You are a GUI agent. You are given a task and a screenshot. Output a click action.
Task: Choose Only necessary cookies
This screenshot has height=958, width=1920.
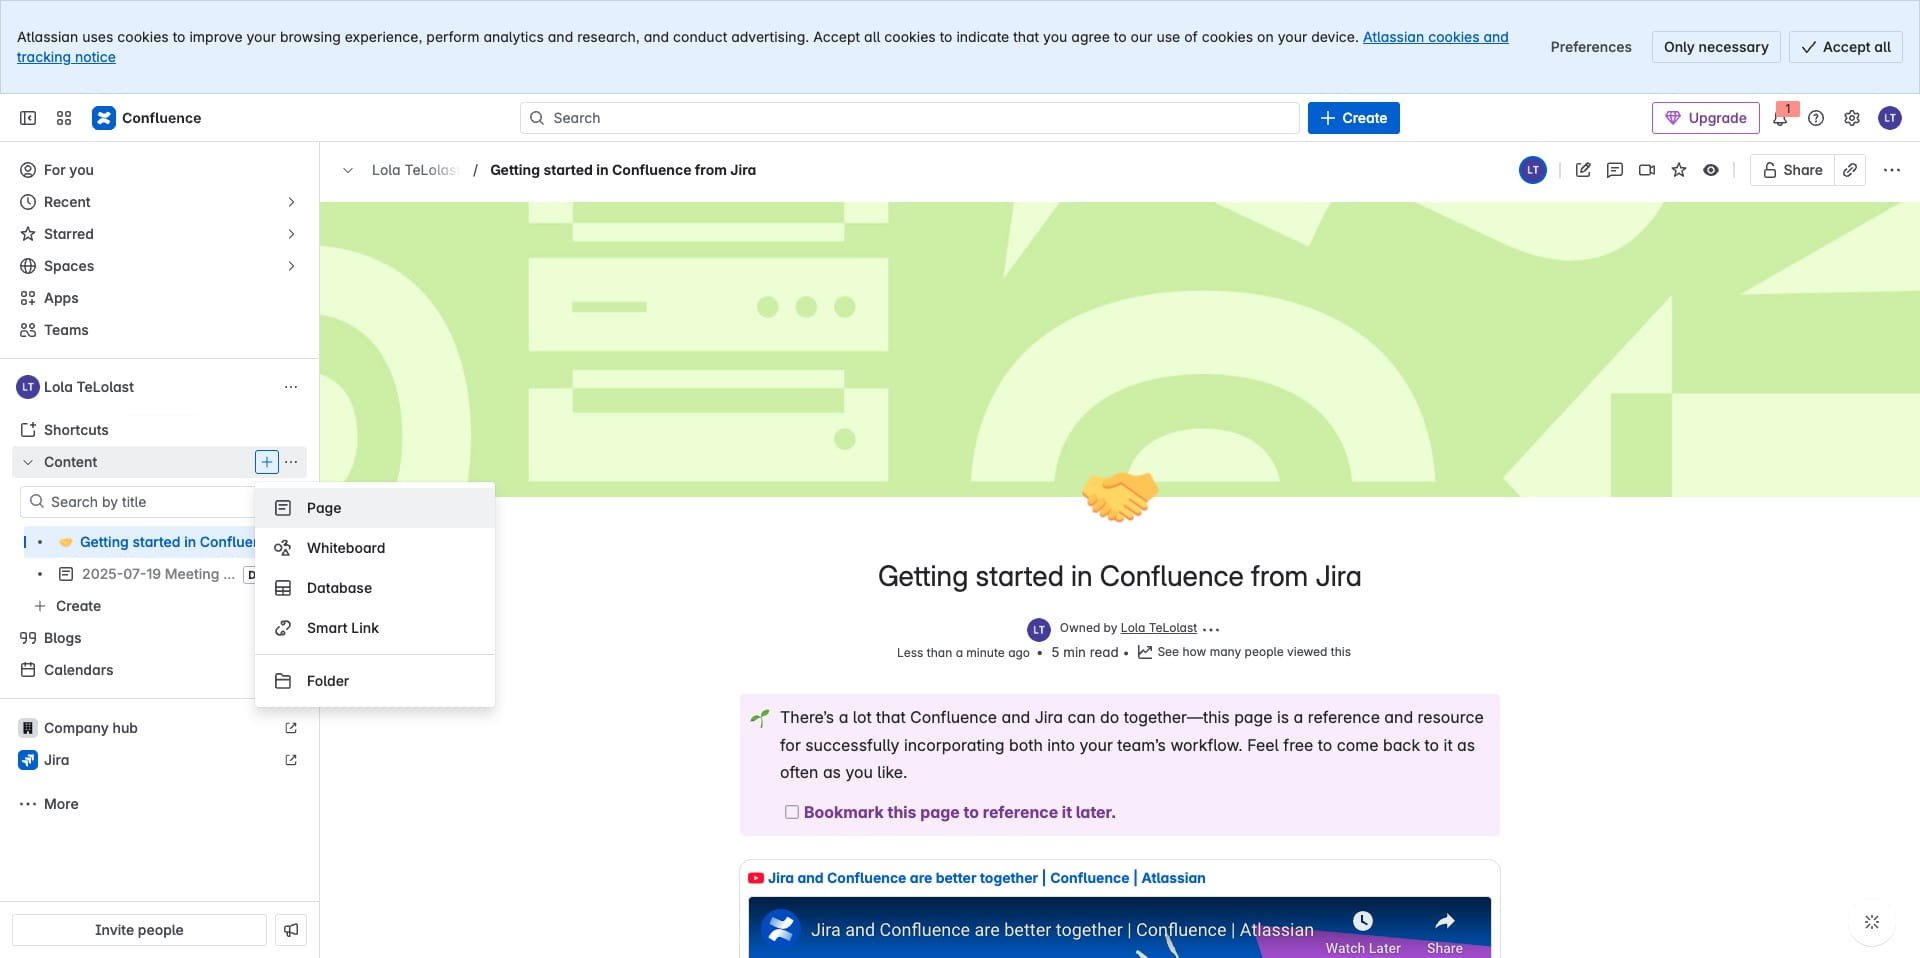(1716, 47)
